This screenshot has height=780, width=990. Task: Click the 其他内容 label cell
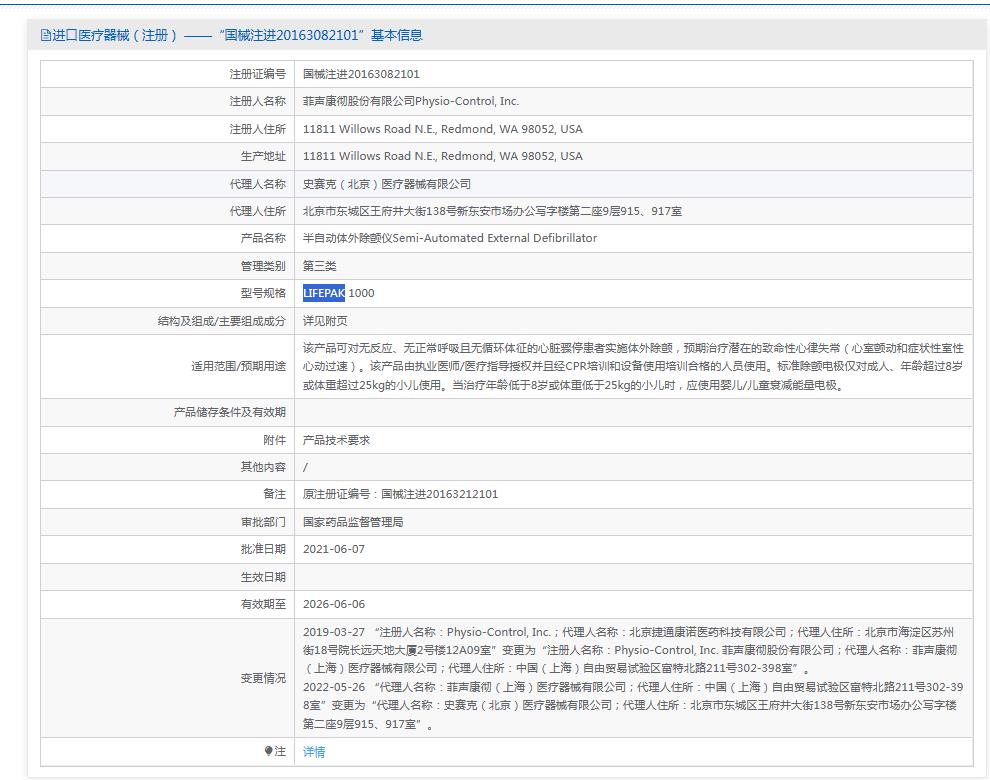pos(167,467)
